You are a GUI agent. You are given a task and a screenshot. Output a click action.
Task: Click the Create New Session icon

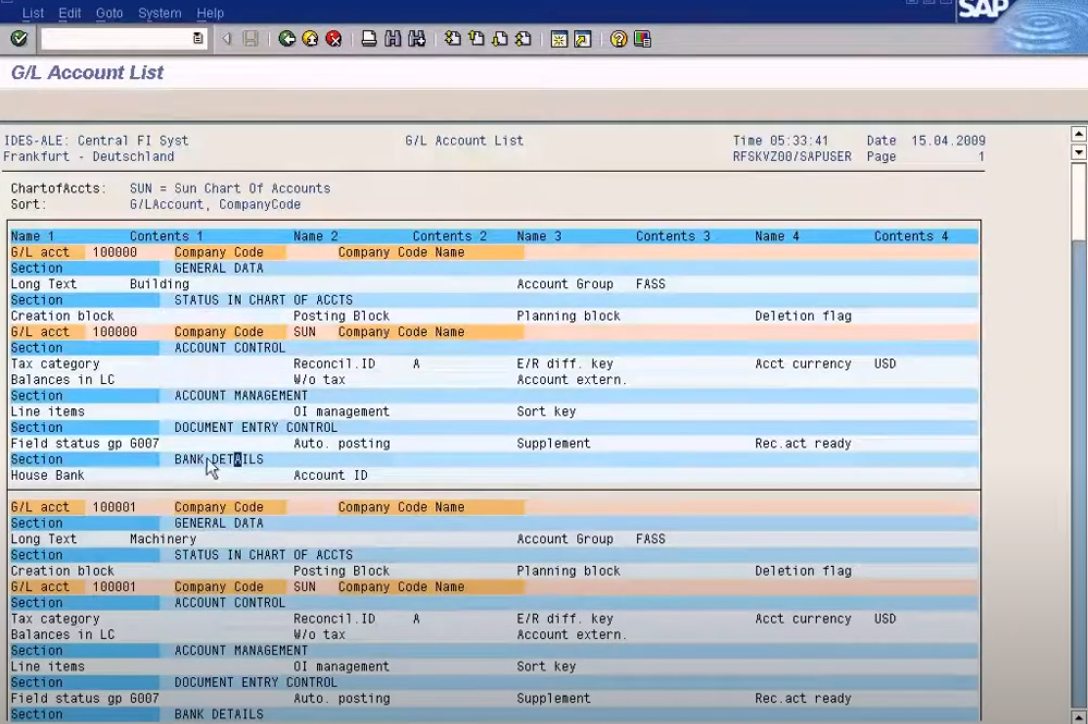coord(559,39)
